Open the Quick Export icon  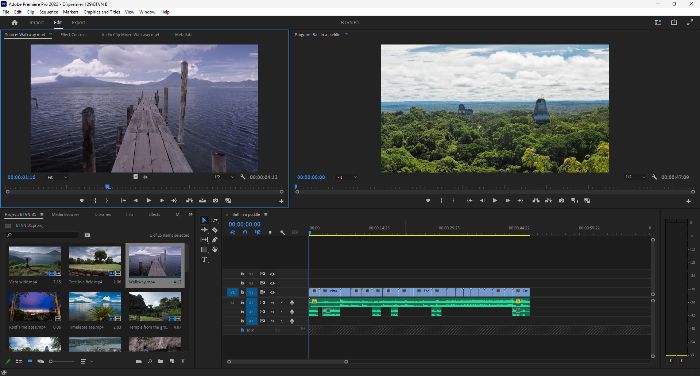click(x=674, y=22)
